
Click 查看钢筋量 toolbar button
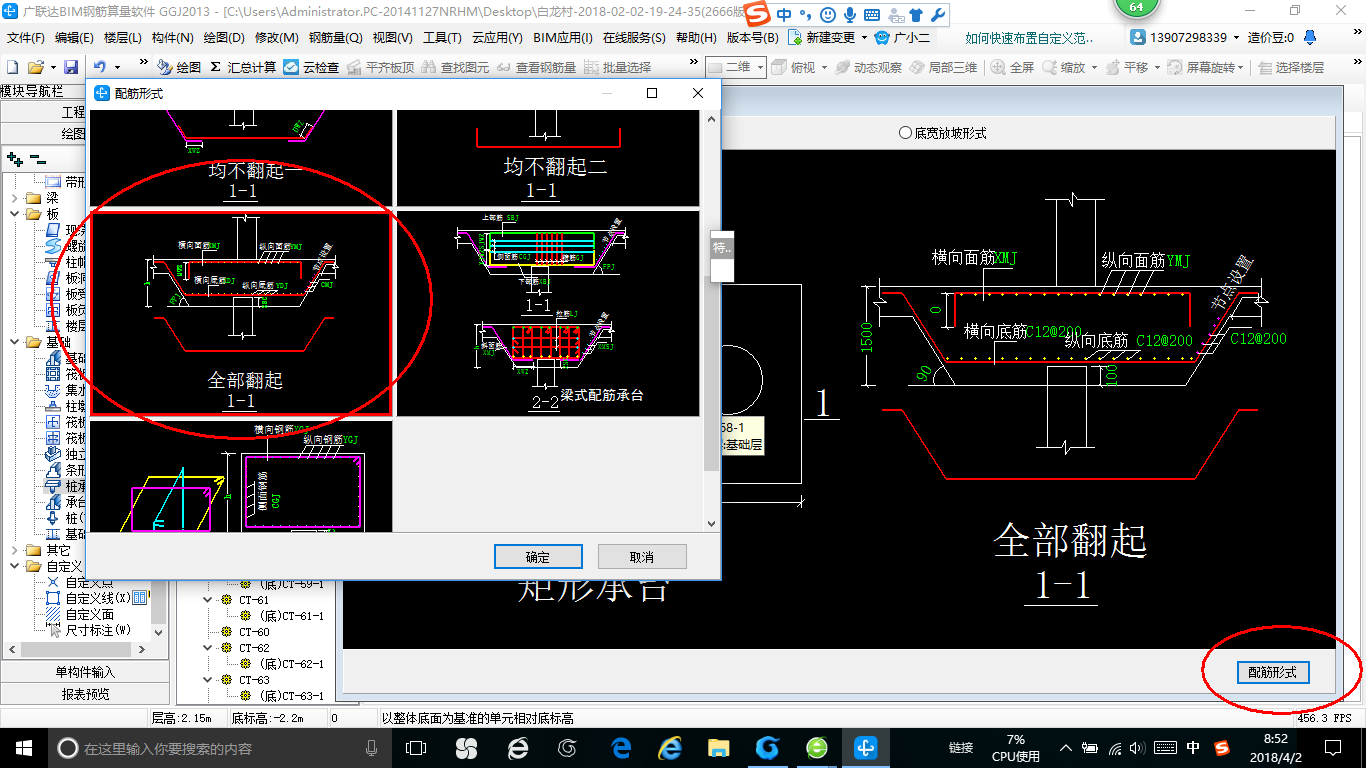point(536,67)
